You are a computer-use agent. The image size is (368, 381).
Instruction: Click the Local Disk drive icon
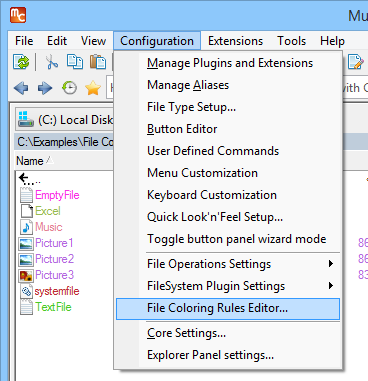(x=26, y=119)
